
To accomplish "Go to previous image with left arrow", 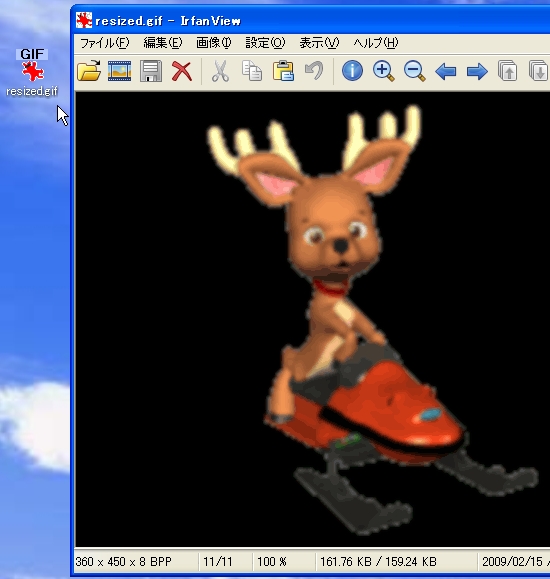I will pyautogui.click(x=445, y=71).
